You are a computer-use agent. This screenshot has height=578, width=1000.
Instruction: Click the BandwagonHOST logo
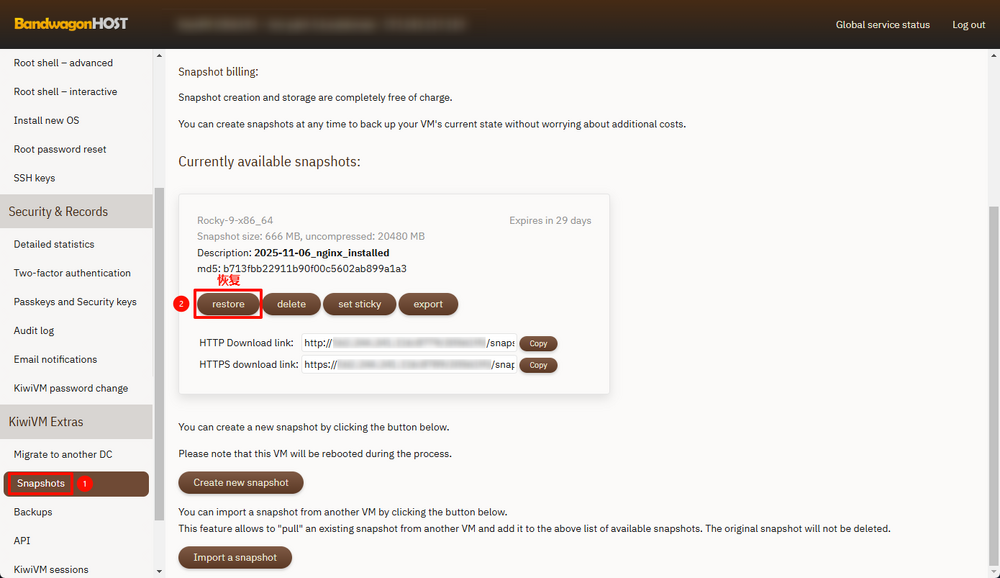pos(71,24)
